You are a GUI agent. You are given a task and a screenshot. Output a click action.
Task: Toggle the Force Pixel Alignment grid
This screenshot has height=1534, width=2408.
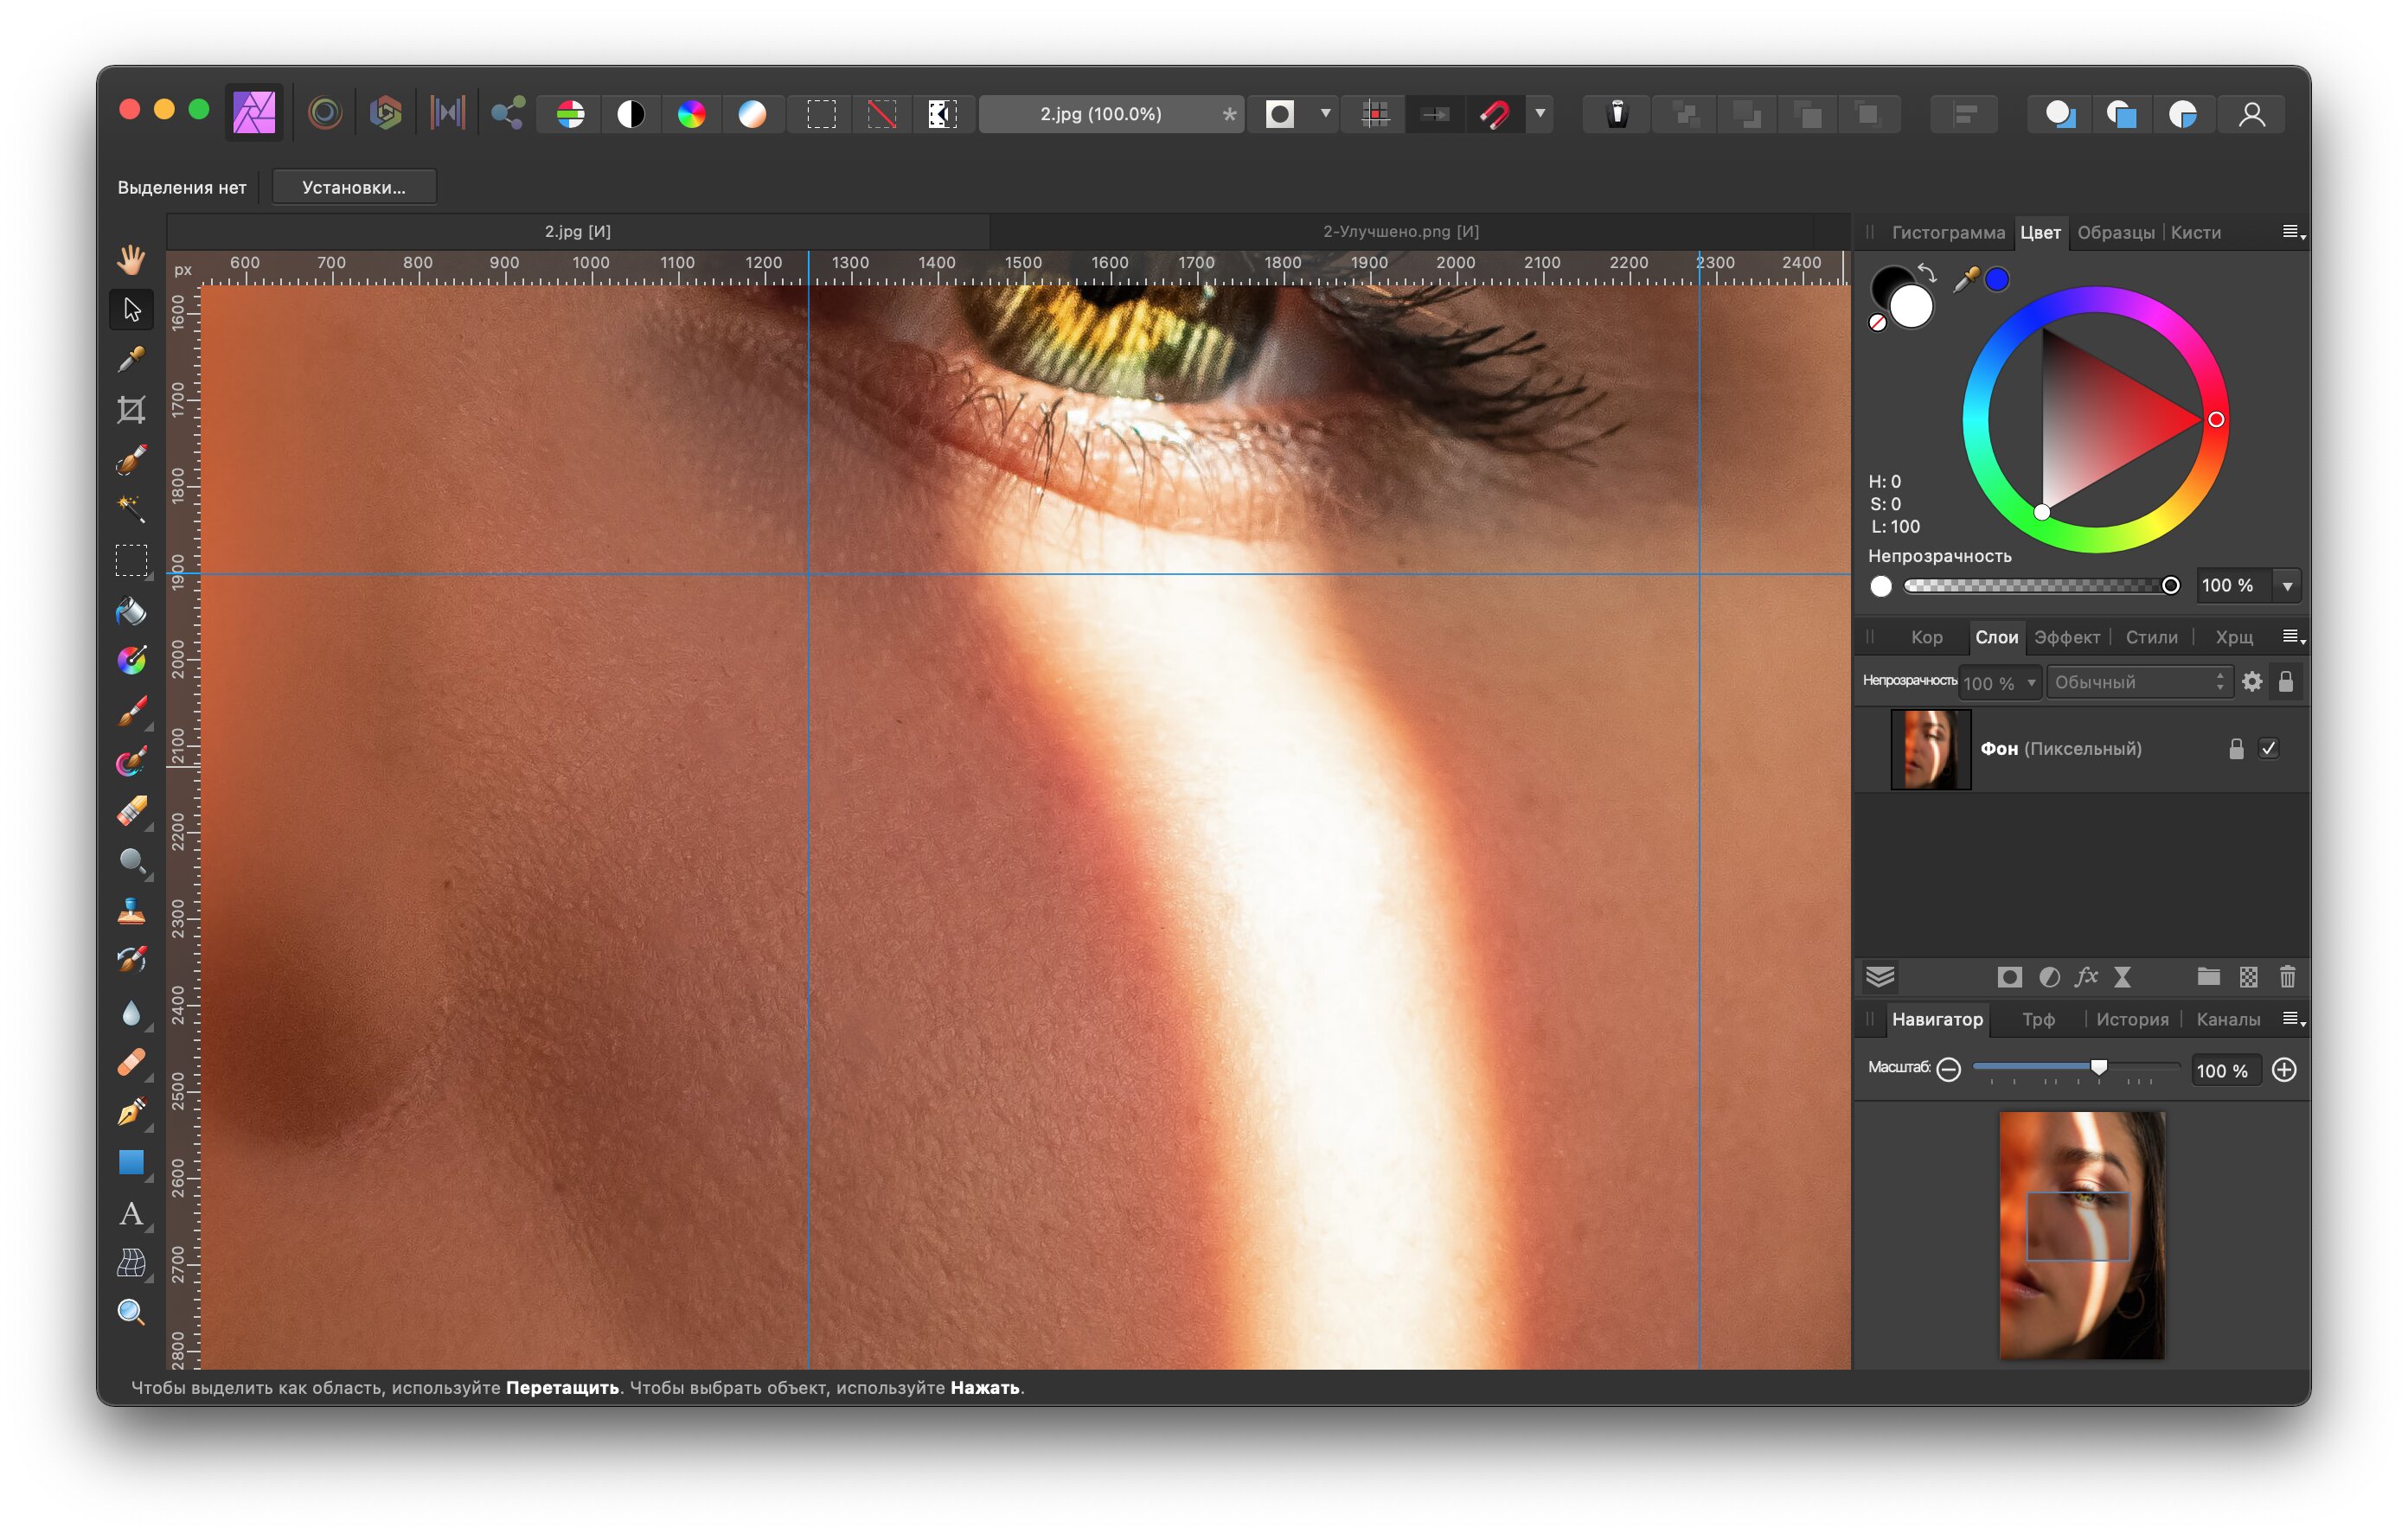click(x=1375, y=114)
